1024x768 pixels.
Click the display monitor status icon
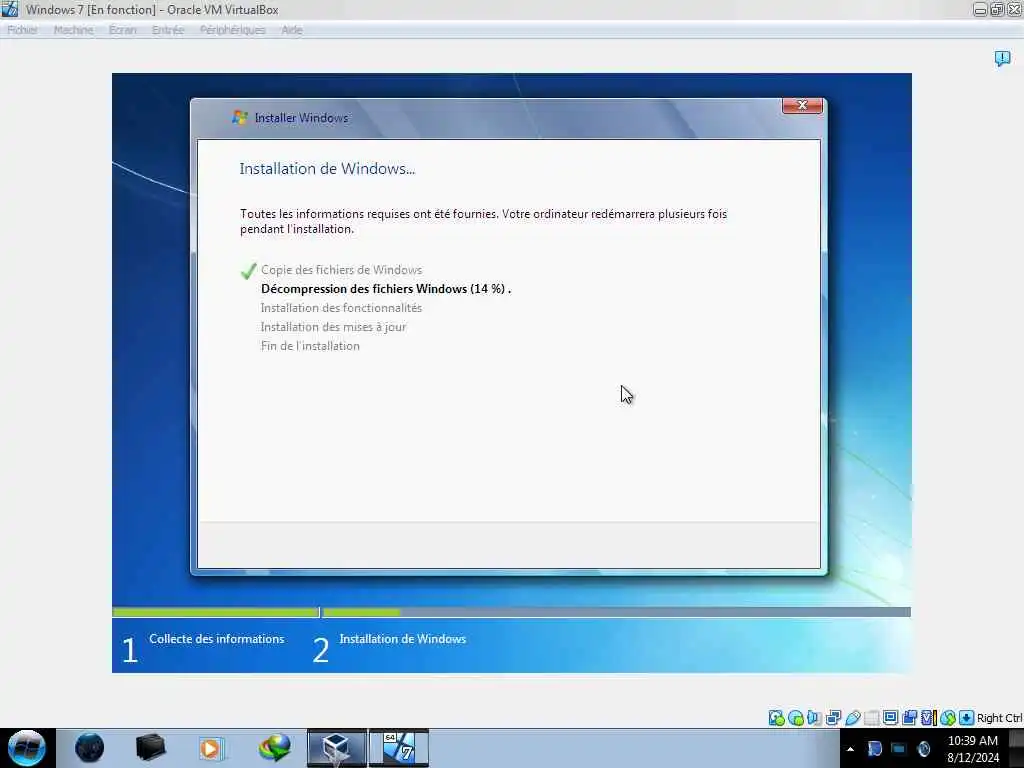(890, 718)
